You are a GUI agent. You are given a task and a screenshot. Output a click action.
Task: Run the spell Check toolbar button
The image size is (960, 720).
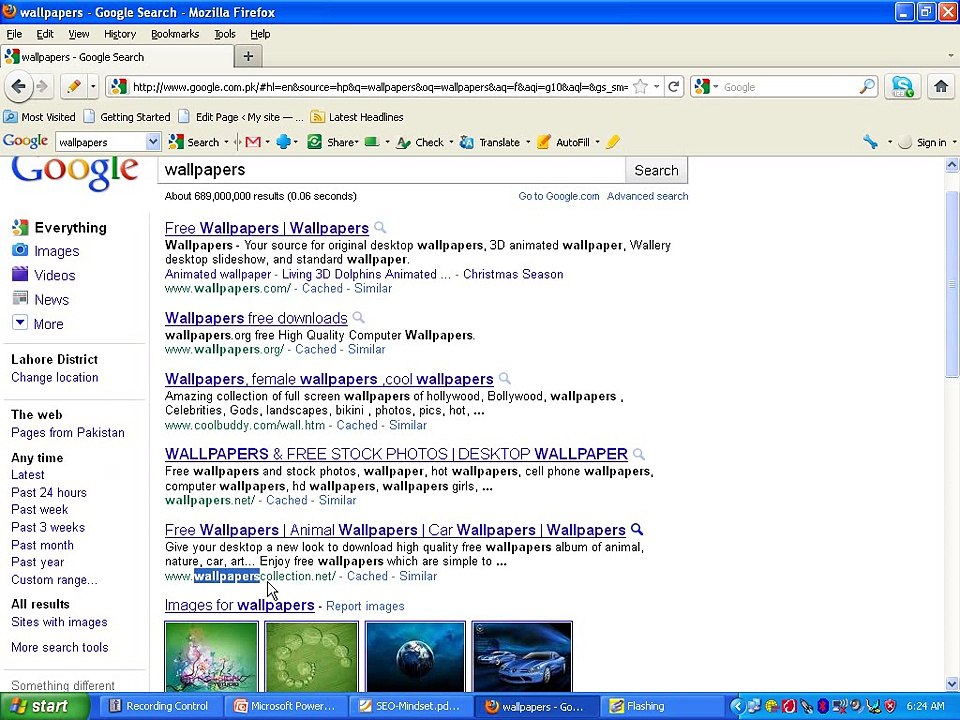coord(420,142)
